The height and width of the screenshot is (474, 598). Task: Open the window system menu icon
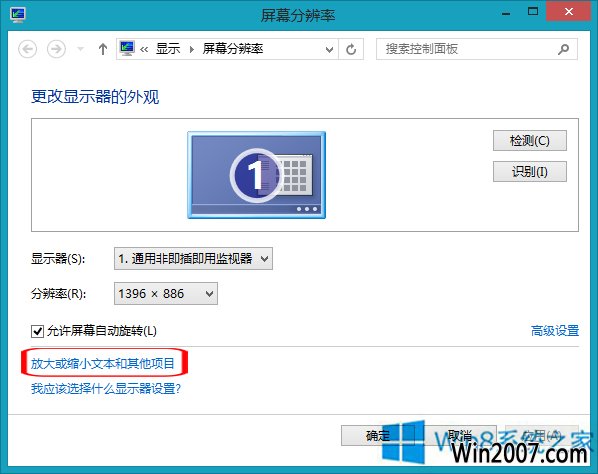[18, 15]
